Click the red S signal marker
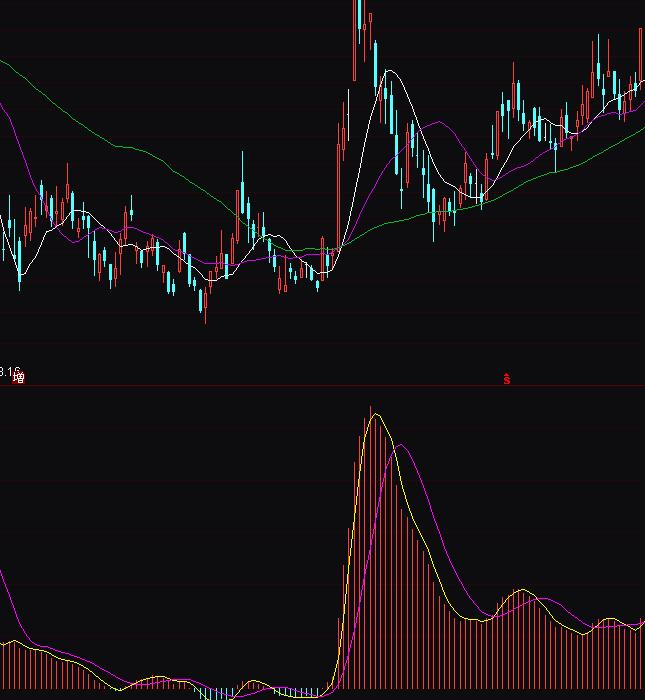The width and height of the screenshot is (645, 700). pos(507,378)
